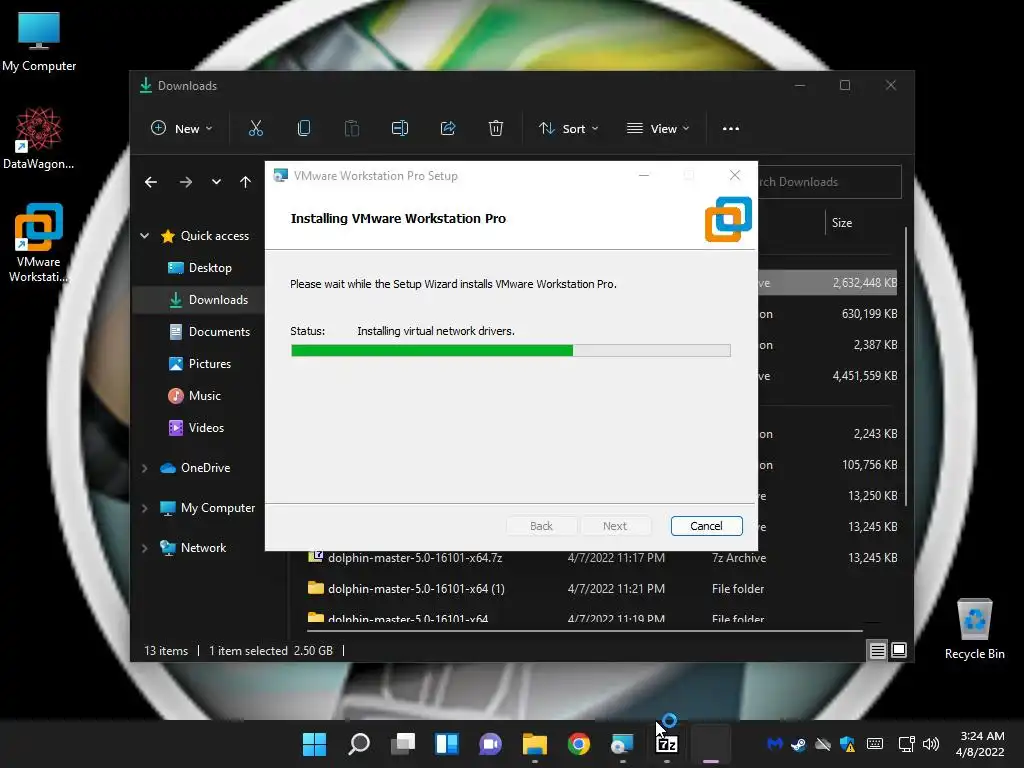Click the disabled Next button in setup
The height and width of the screenshot is (768, 1024).
(615, 526)
